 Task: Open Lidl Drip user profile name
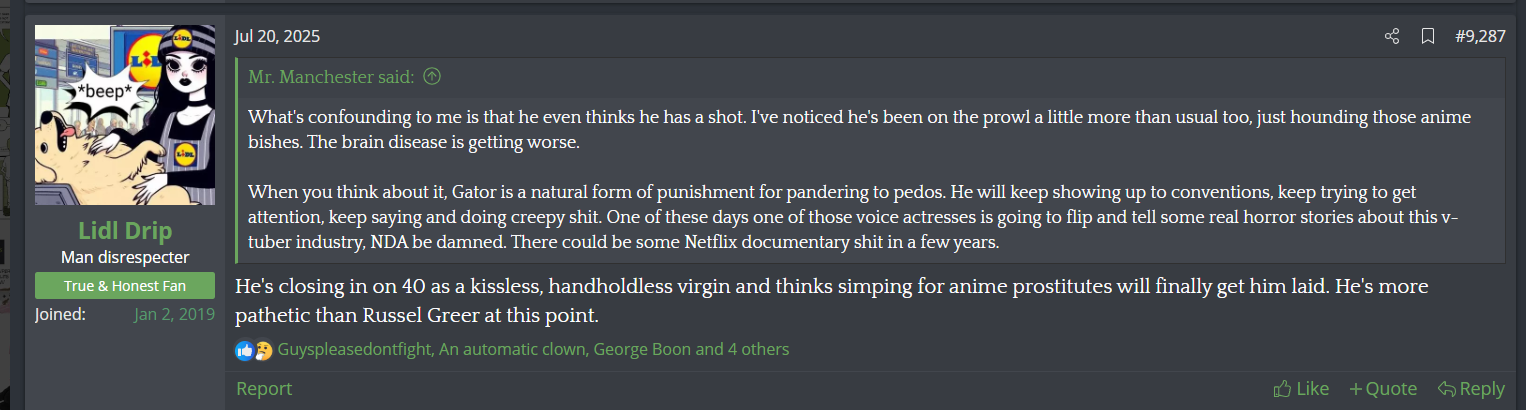(125, 230)
